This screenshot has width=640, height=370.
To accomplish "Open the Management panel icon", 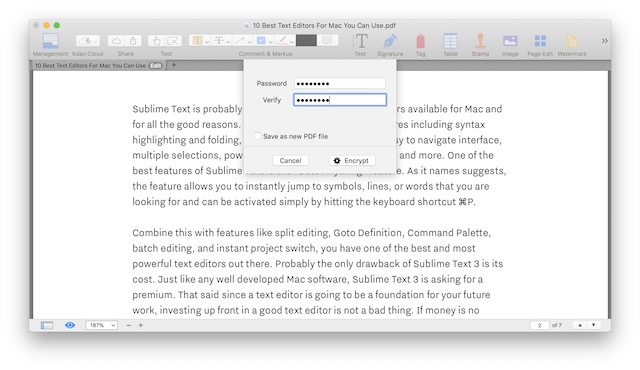I will [x=51, y=41].
